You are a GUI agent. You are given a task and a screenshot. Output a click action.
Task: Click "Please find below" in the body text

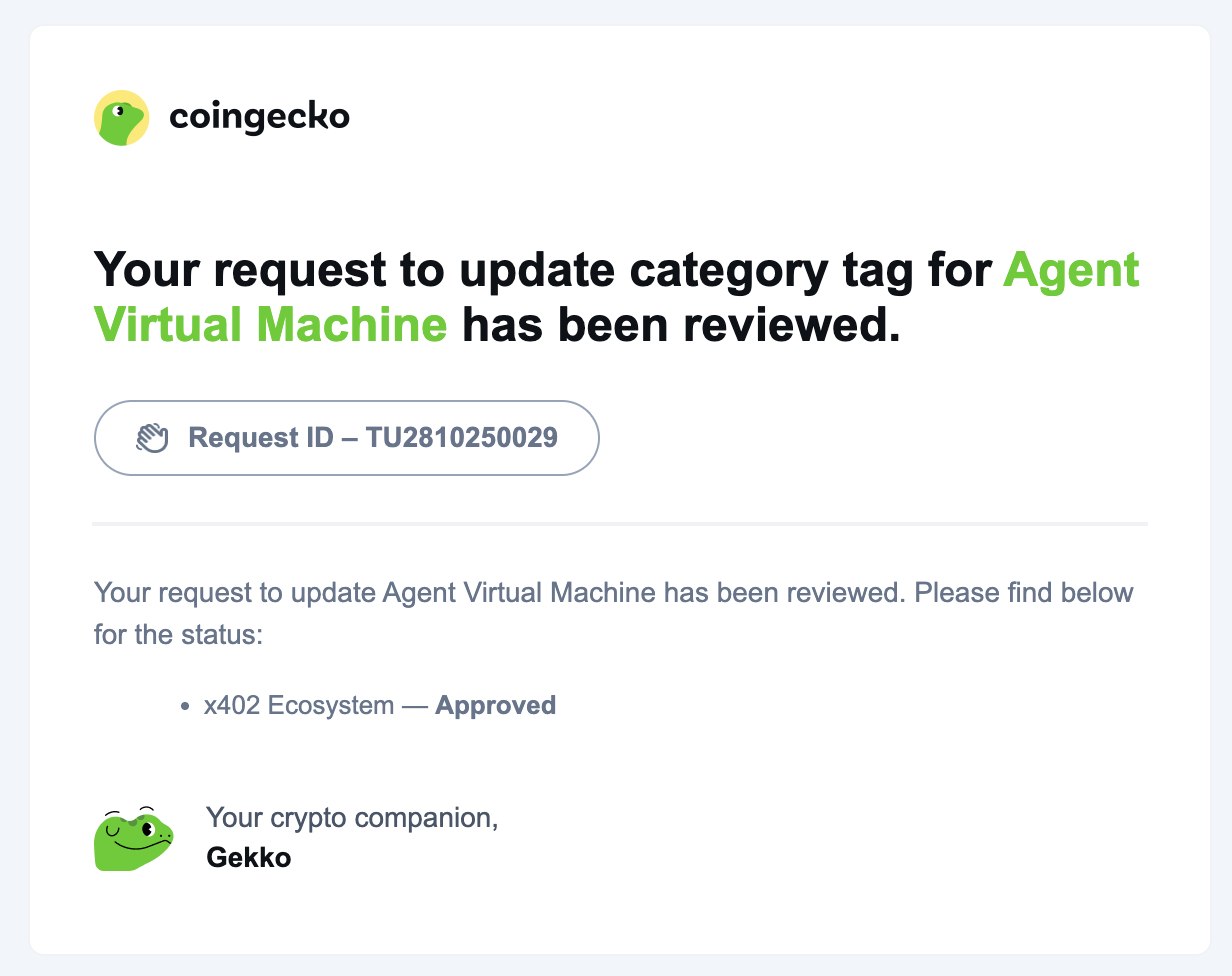click(1024, 592)
